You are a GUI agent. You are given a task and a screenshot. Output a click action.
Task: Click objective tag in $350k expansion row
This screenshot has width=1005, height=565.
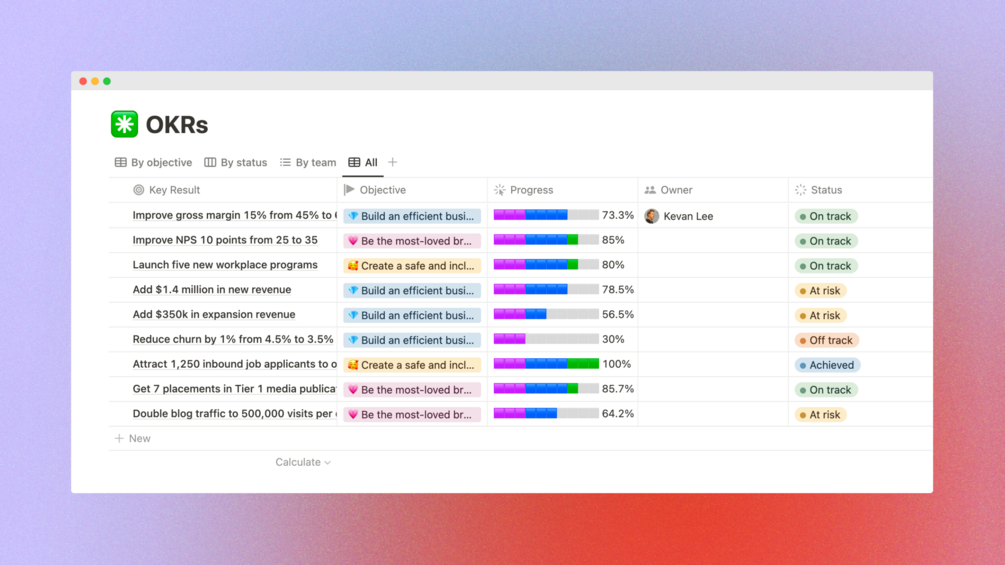click(412, 315)
